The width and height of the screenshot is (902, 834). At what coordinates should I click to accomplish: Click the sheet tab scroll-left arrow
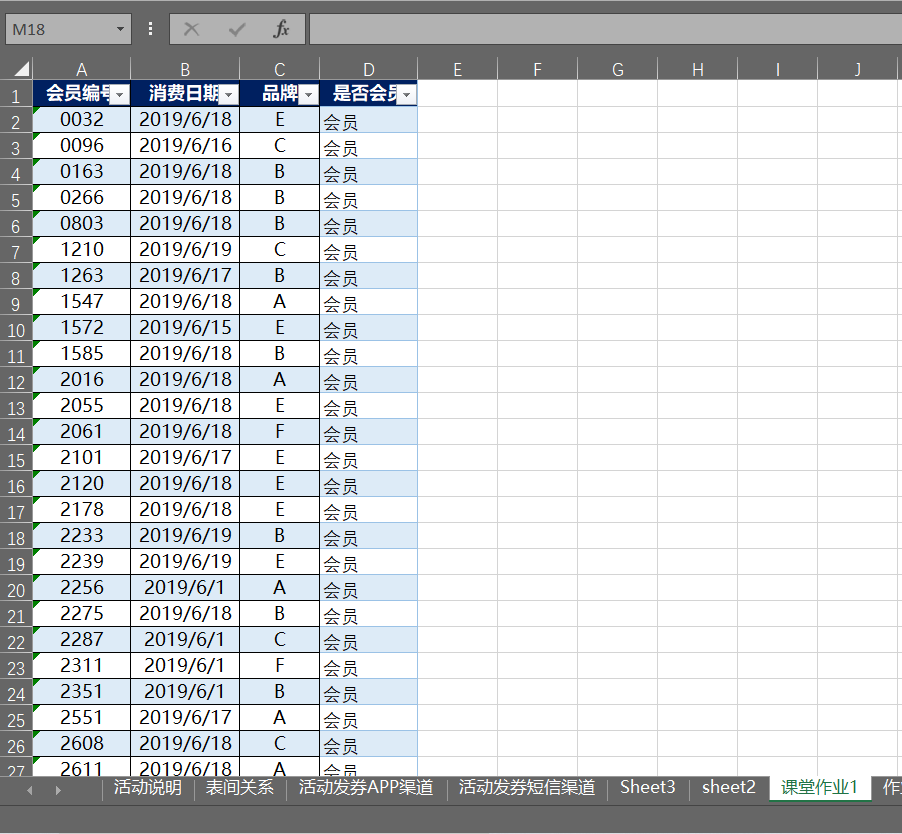point(29,790)
